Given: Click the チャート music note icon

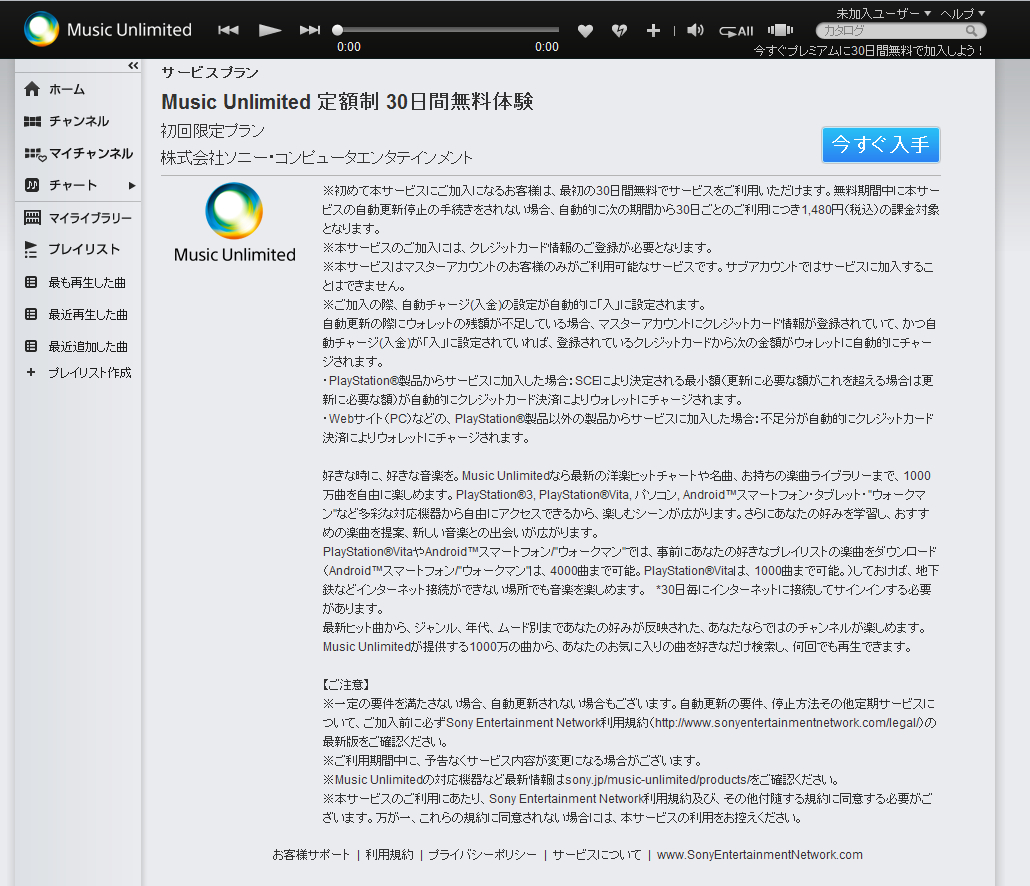Looking at the screenshot, I should [32, 185].
